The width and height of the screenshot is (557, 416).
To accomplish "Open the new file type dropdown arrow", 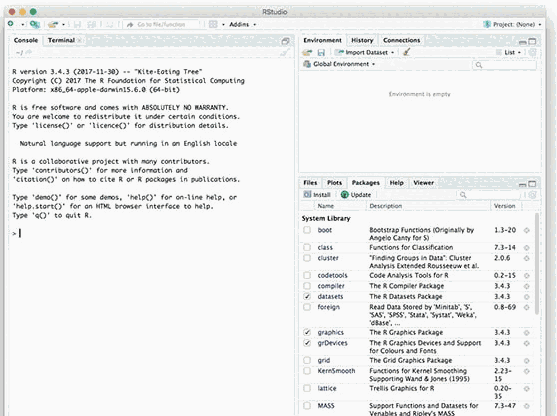I will point(23,25).
